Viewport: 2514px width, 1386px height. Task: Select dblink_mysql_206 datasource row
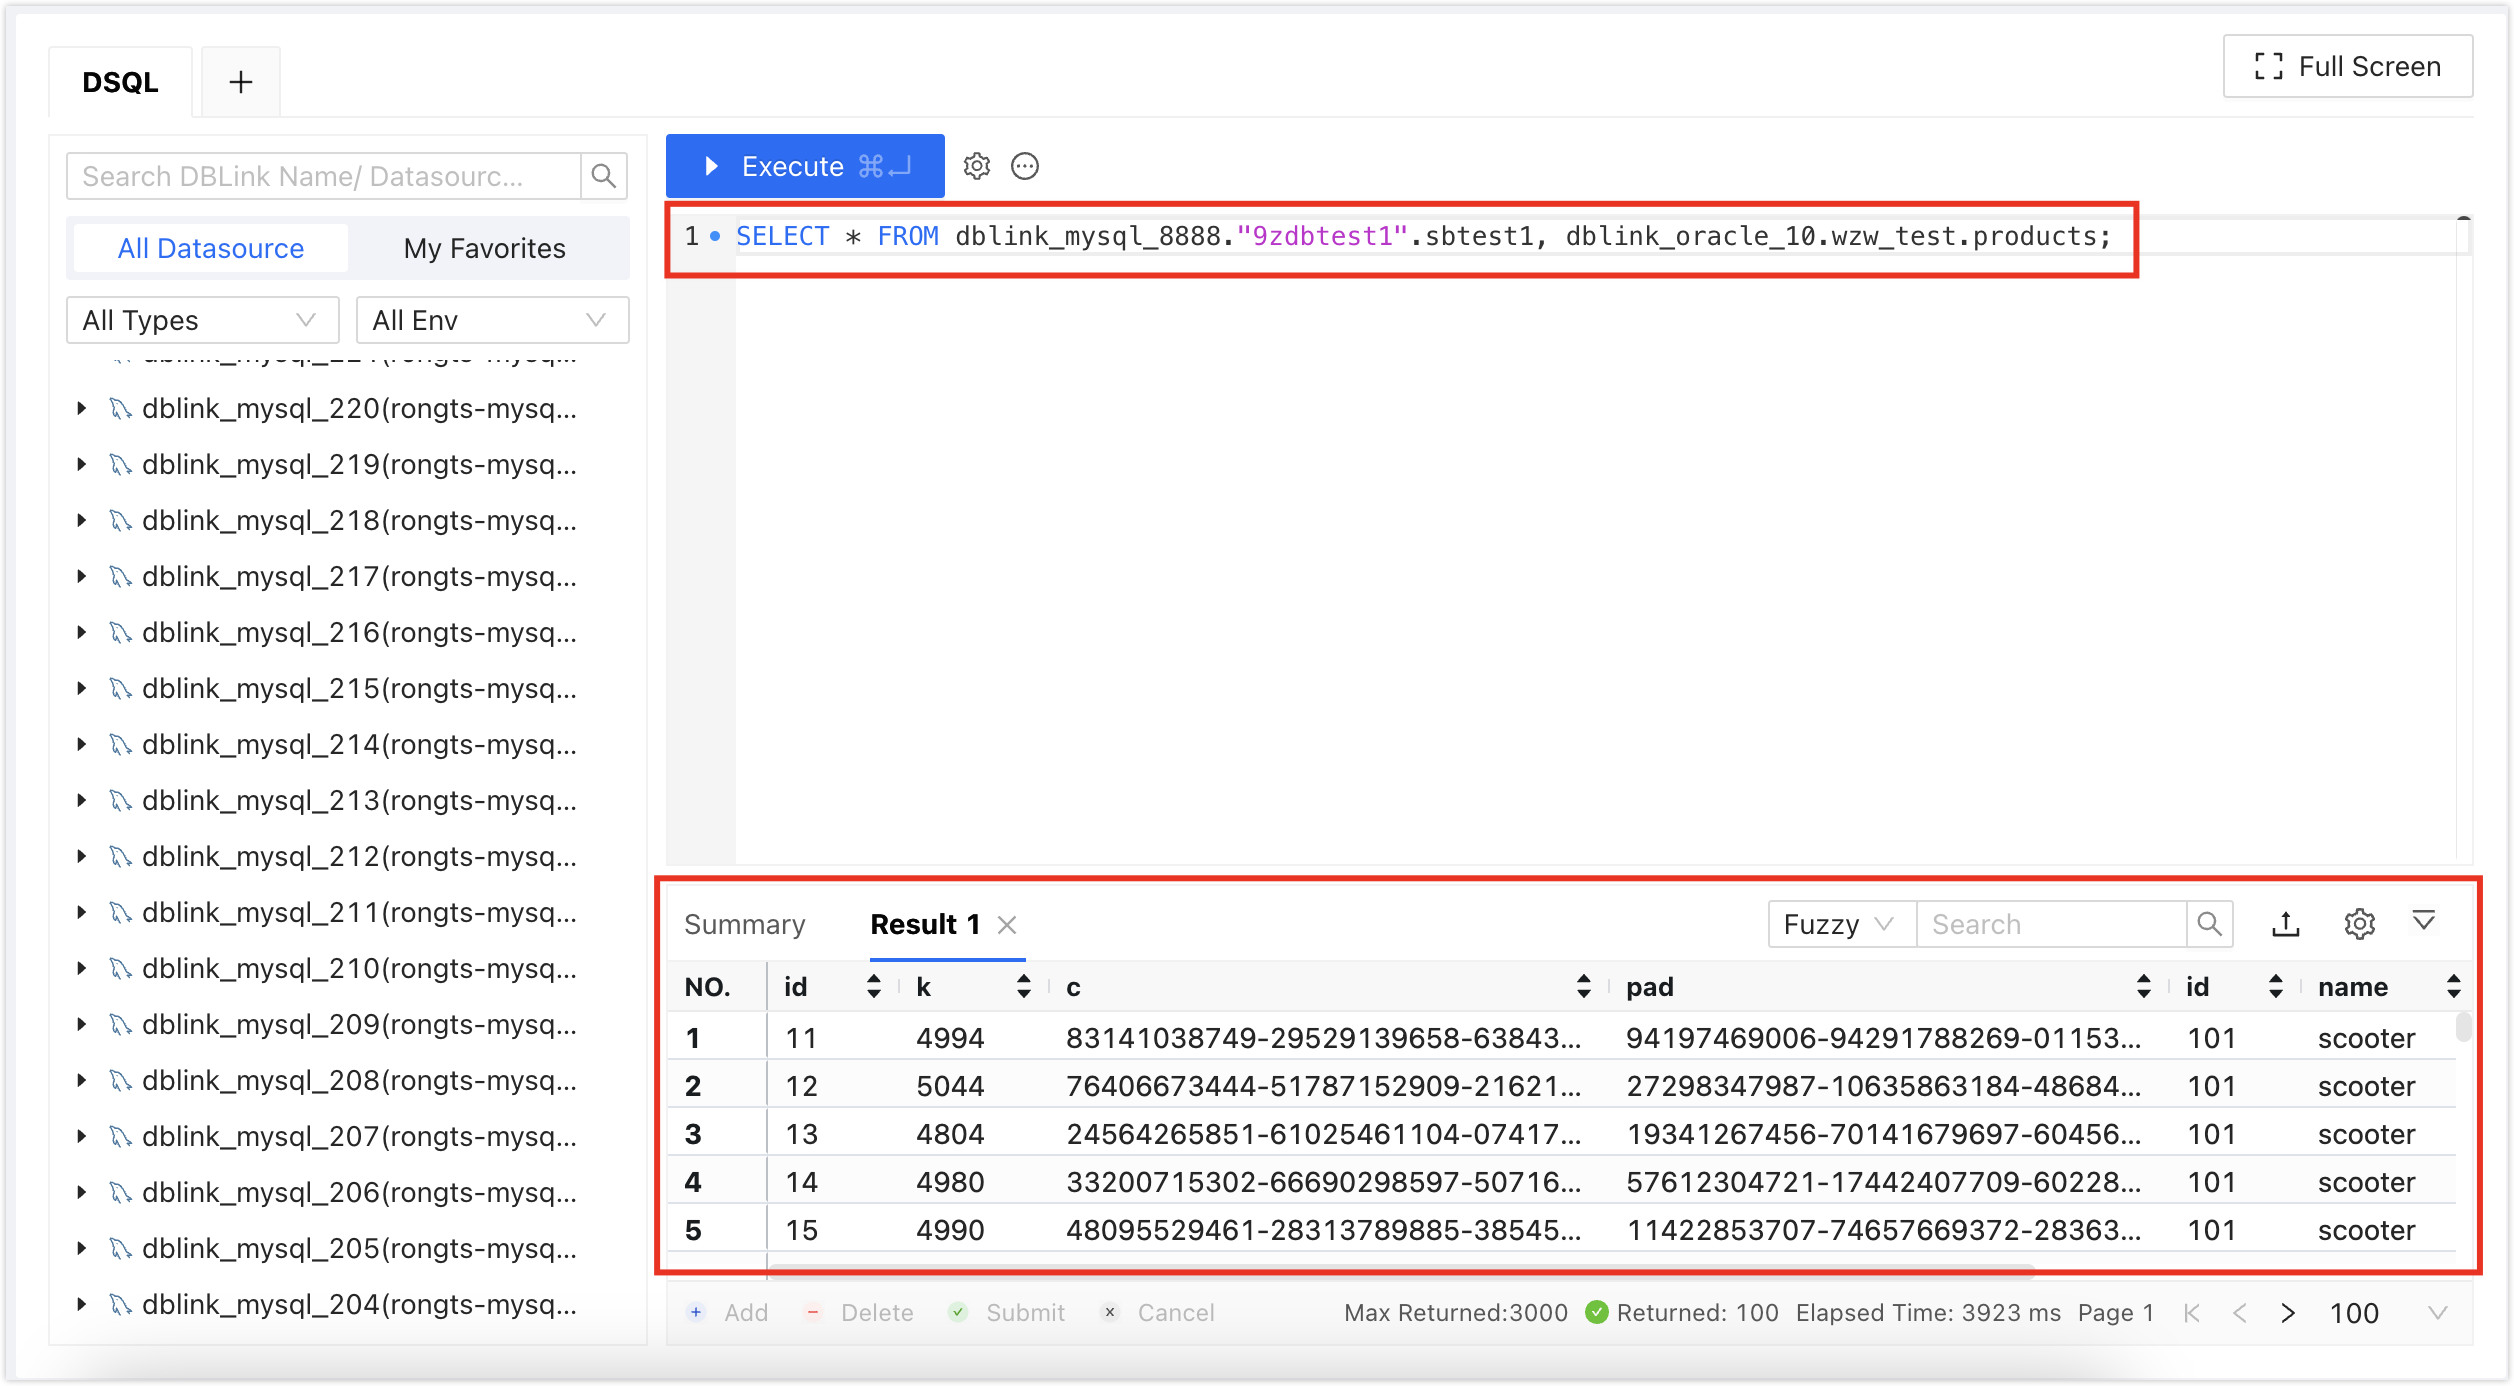coord(348,1192)
